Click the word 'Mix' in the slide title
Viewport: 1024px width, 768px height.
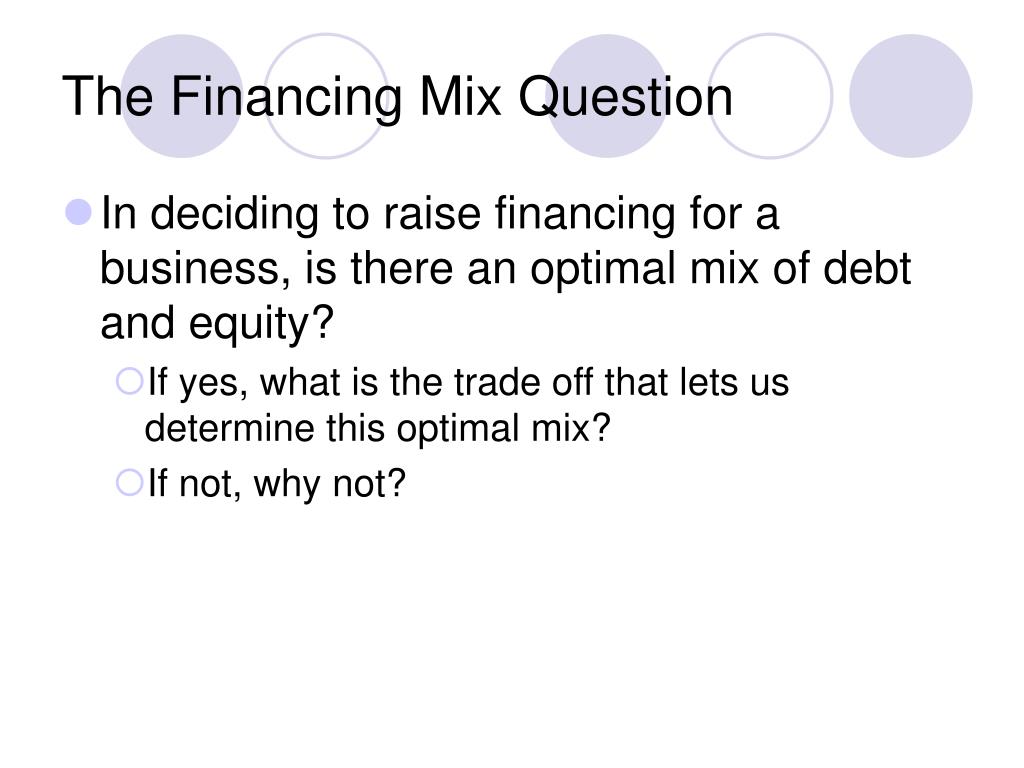pos(460,97)
